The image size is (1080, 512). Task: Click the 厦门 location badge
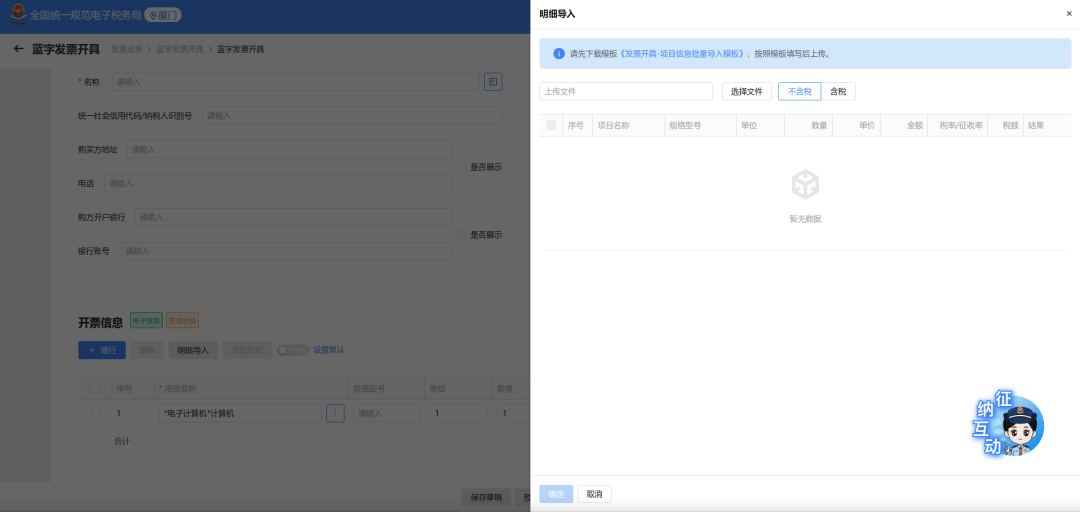click(x=163, y=15)
